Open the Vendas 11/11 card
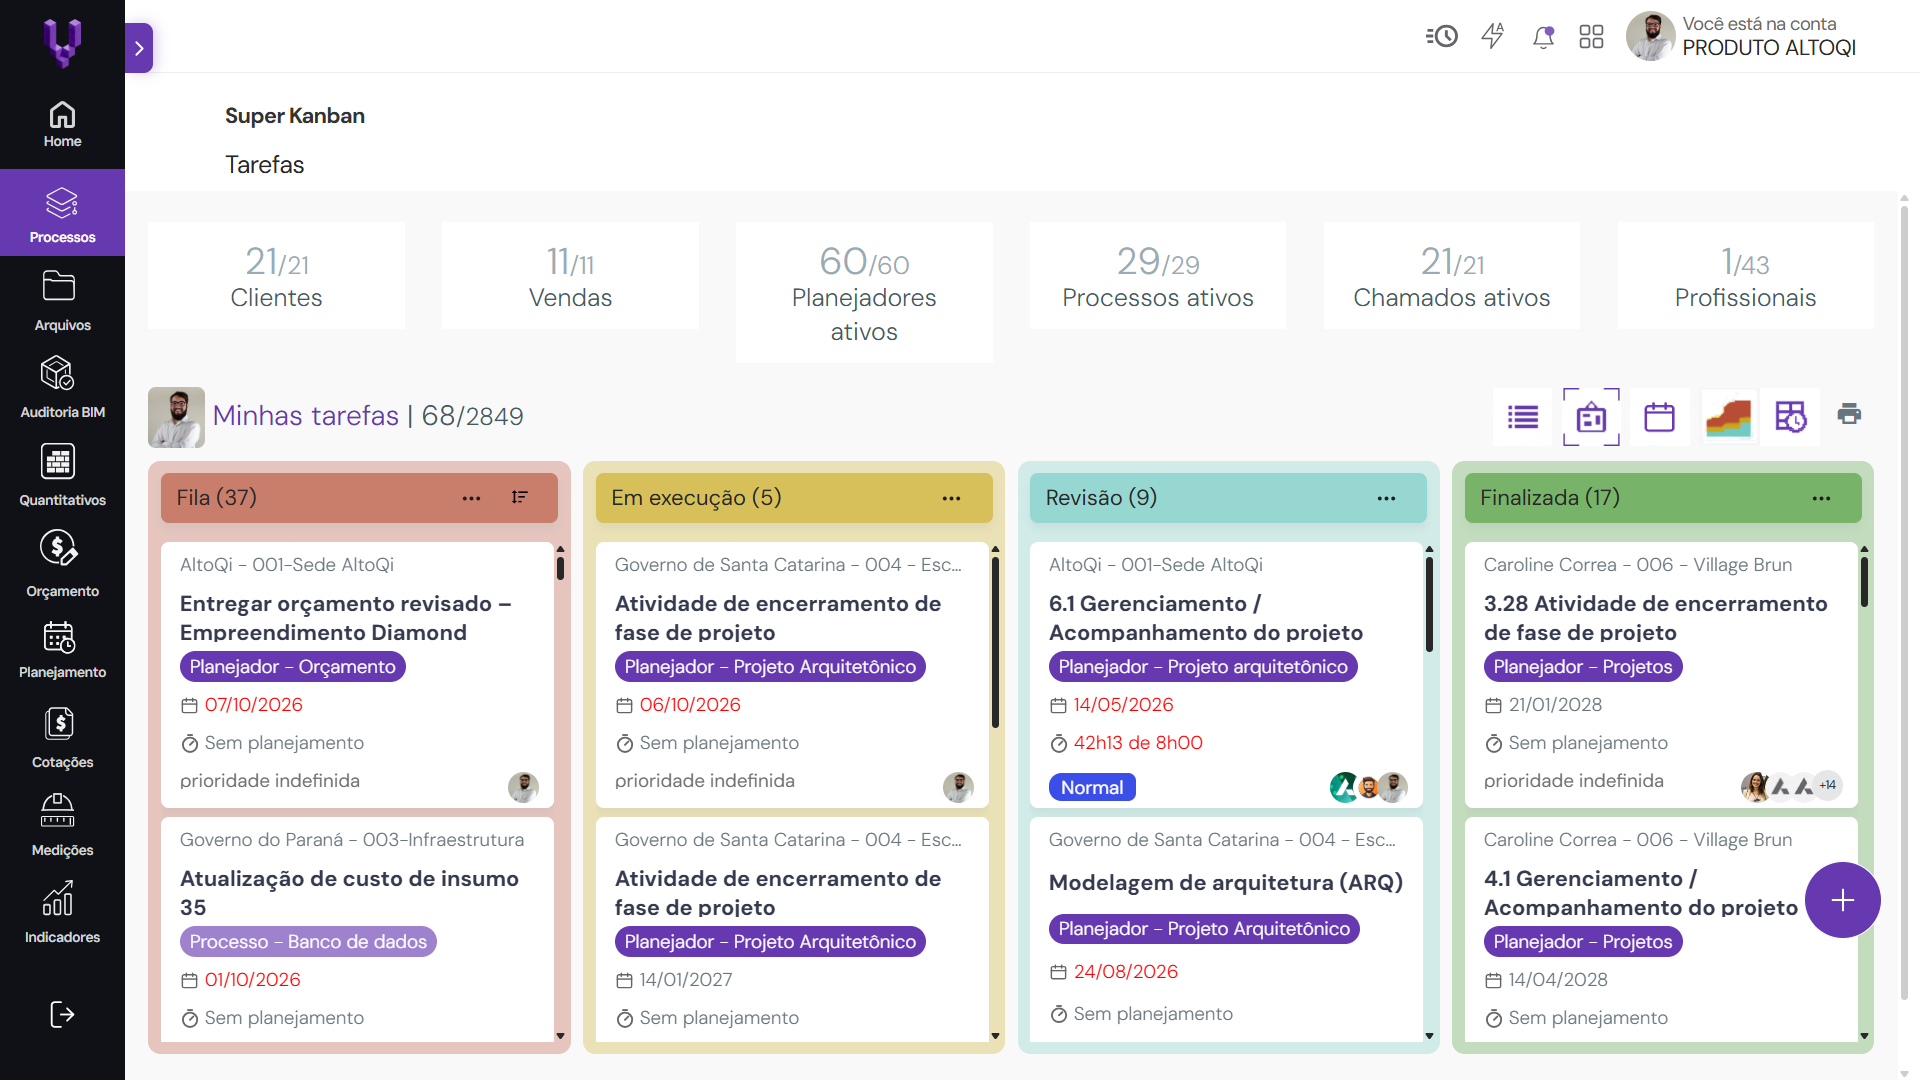The image size is (1920, 1080). point(570,276)
